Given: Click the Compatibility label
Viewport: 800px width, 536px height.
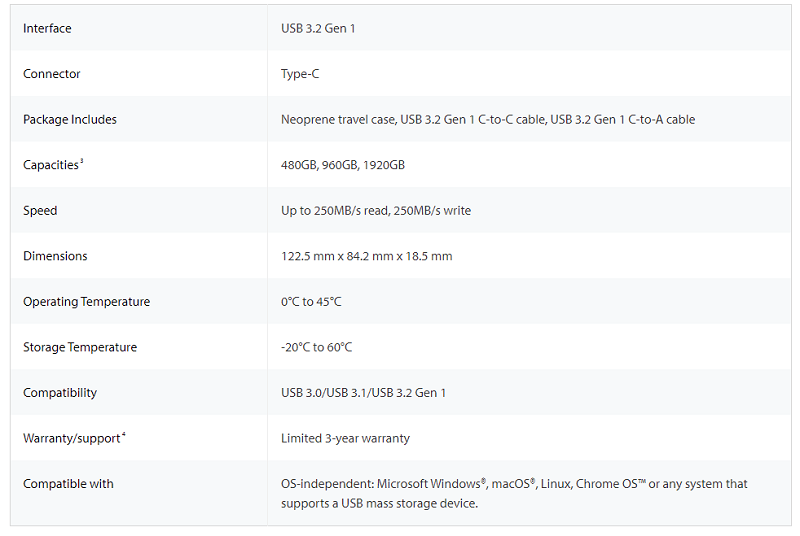Looking at the screenshot, I should (60, 393).
